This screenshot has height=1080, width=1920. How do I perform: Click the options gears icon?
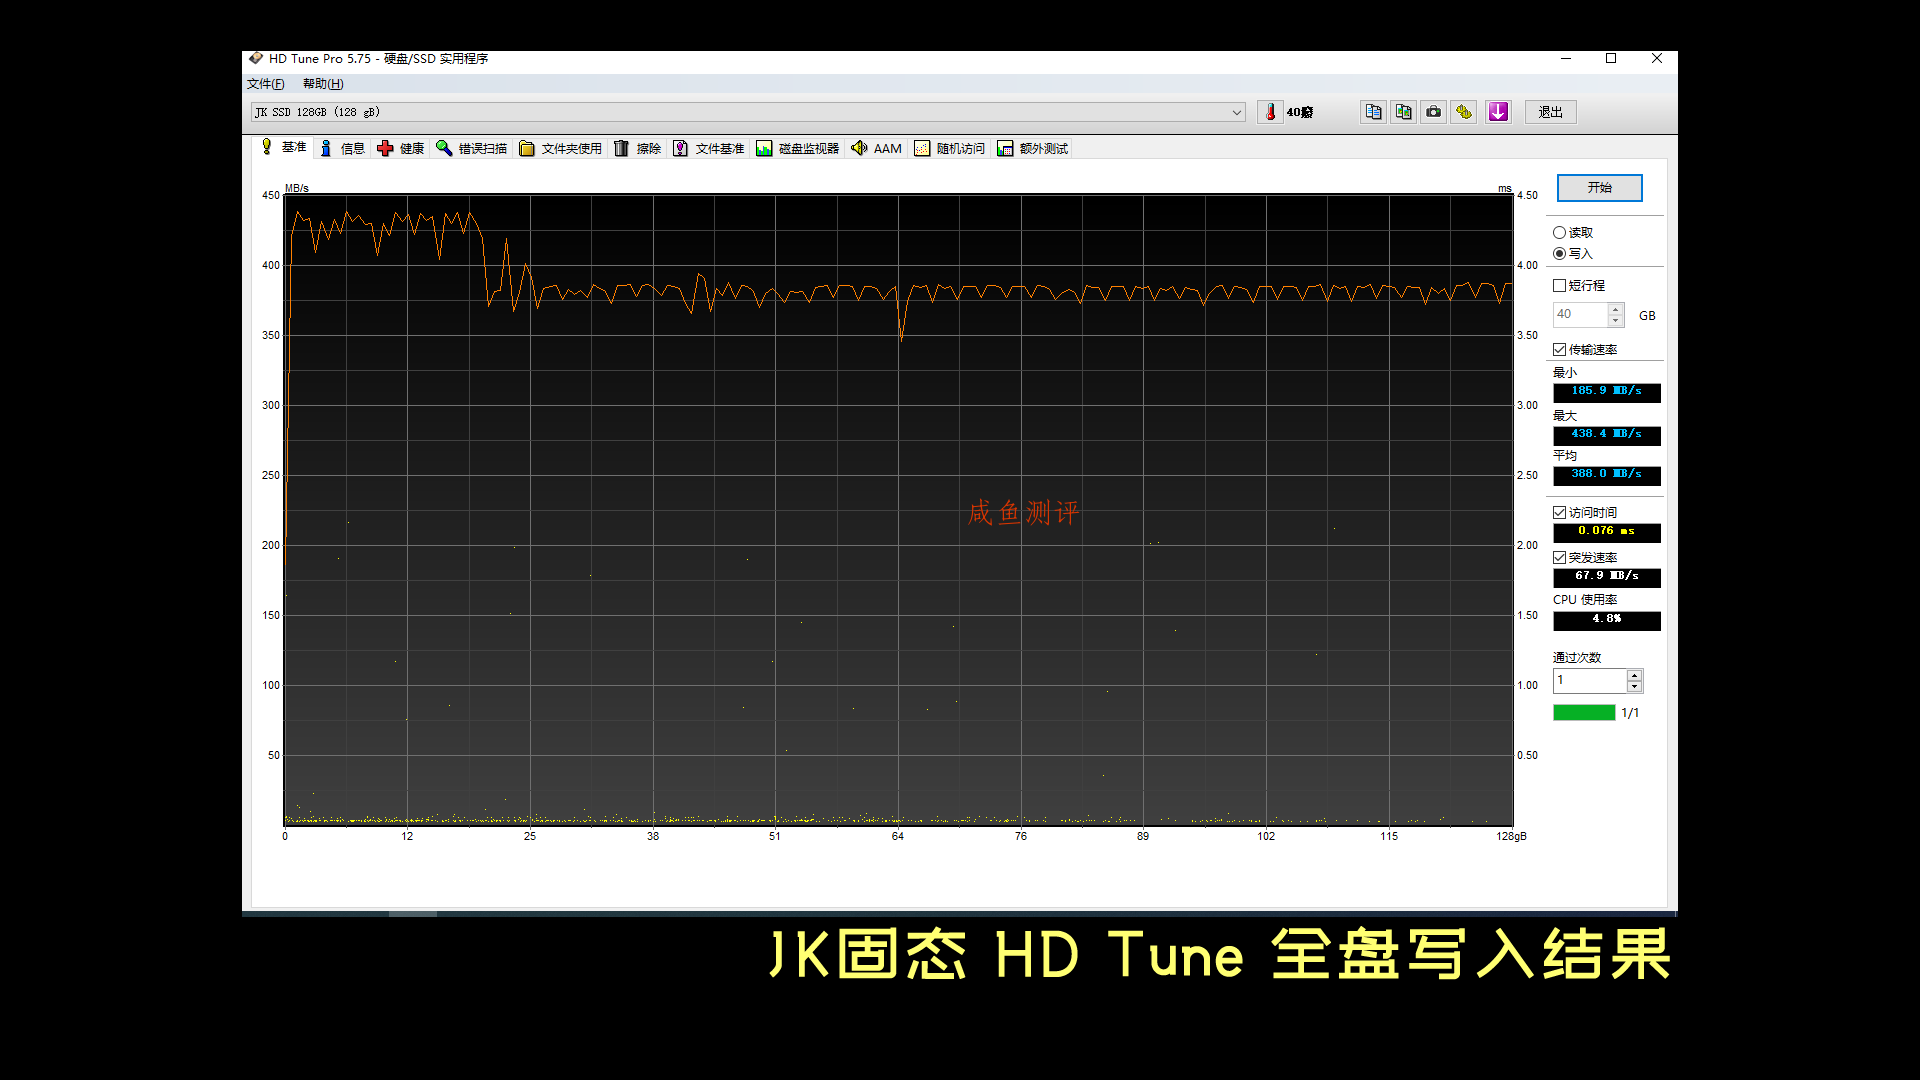point(1464,112)
